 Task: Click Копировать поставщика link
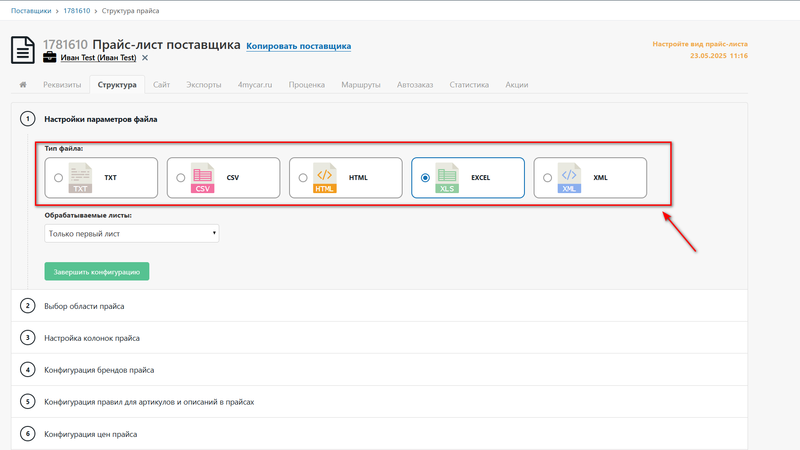pos(298,46)
